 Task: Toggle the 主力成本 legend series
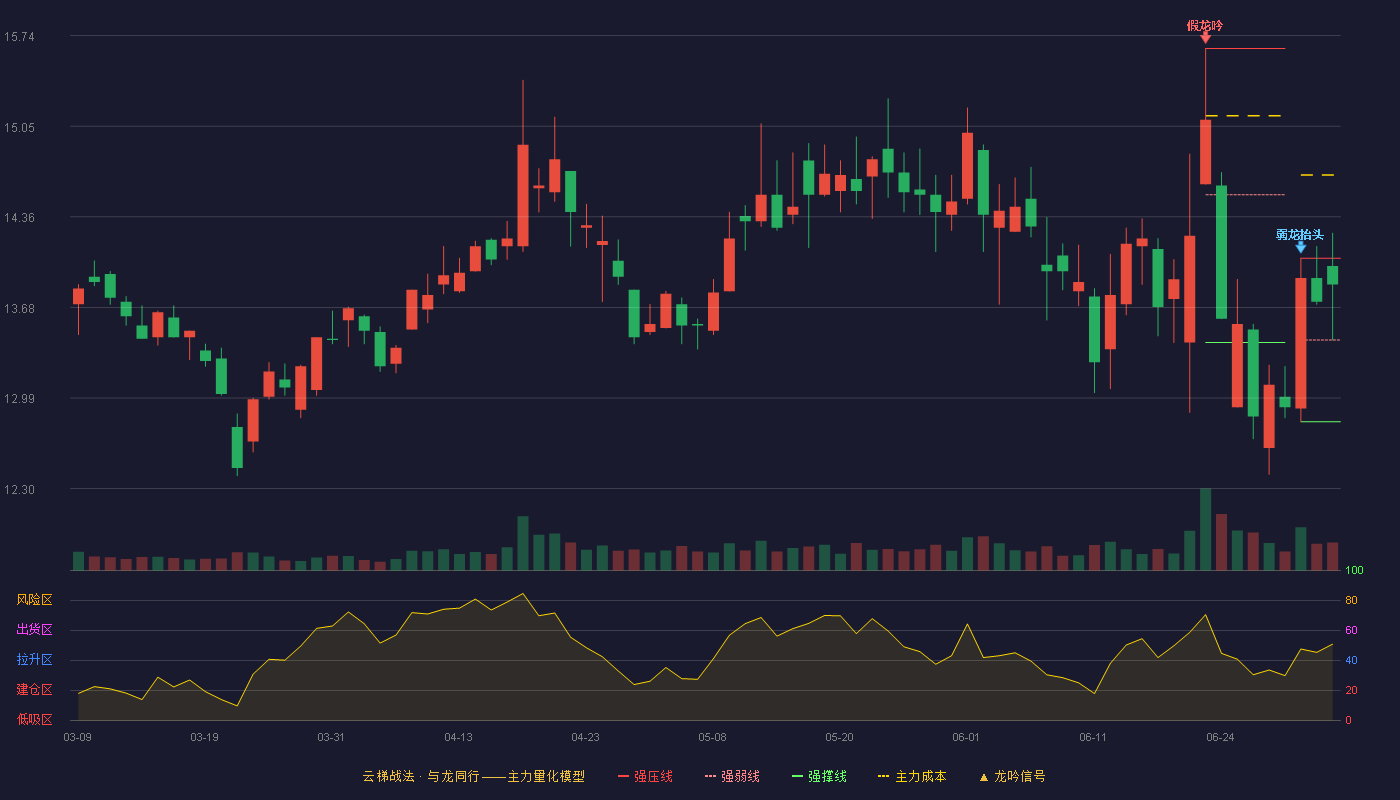pos(911,776)
